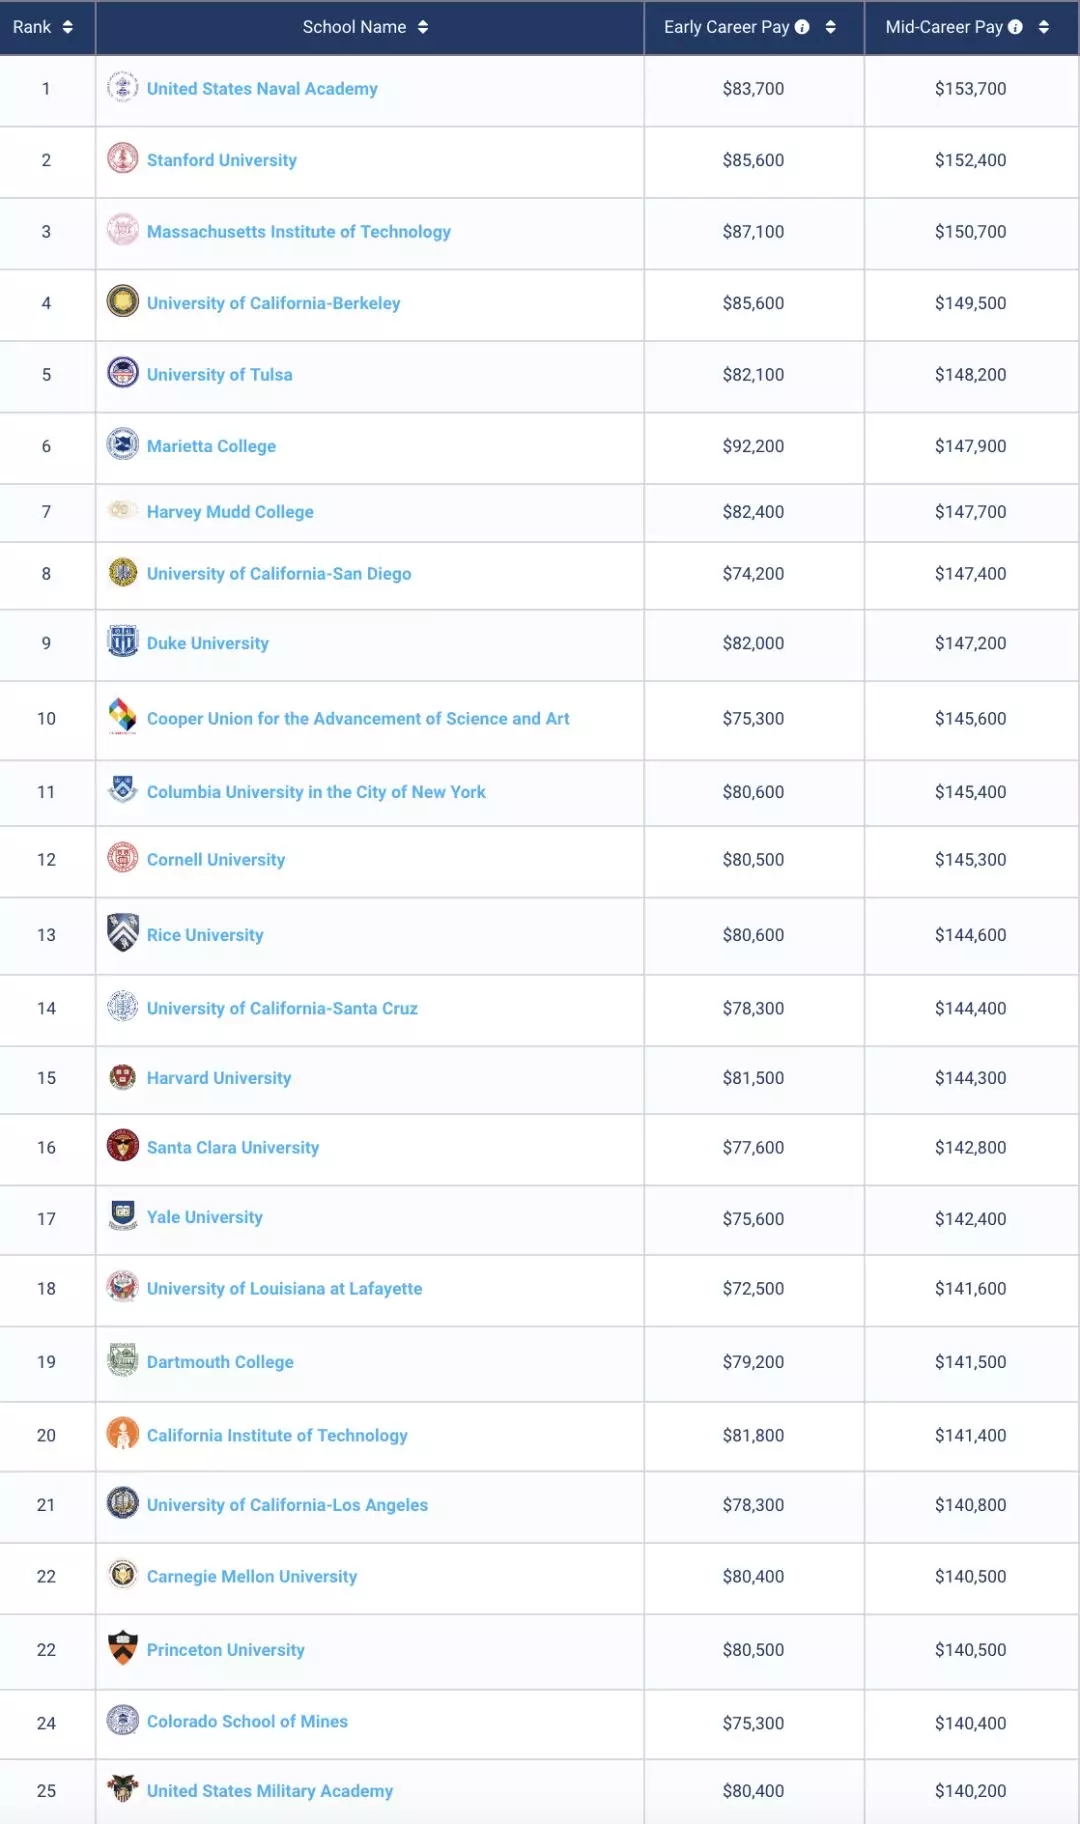Select the School Name column header

coord(354,27)
